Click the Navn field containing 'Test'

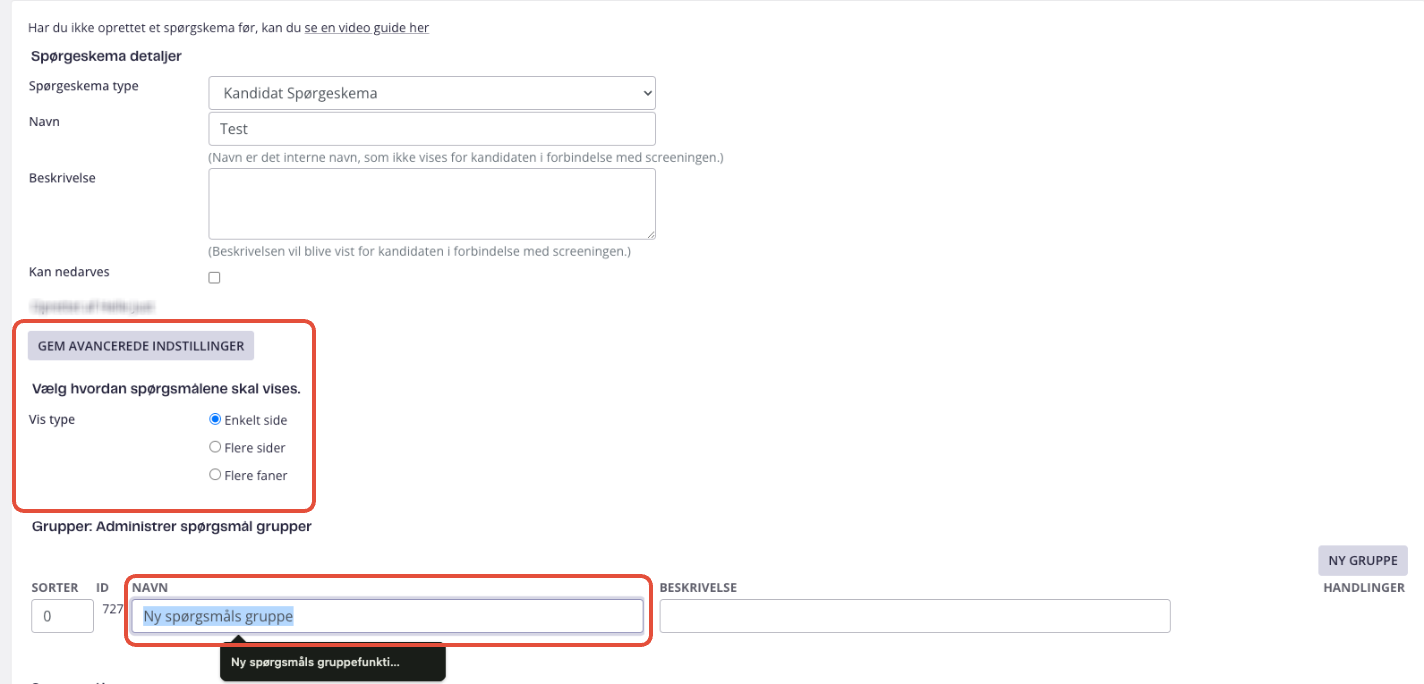pos(432,129)
